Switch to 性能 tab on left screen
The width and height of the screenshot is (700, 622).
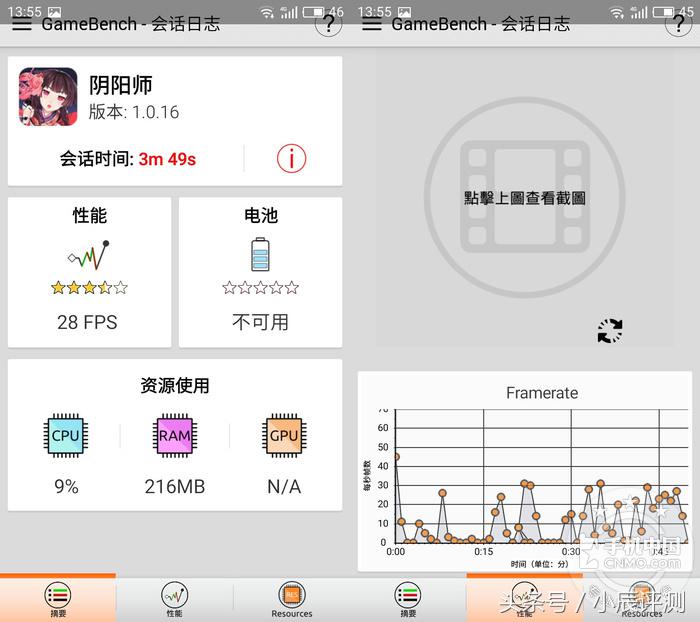click(x=175, y=599)
